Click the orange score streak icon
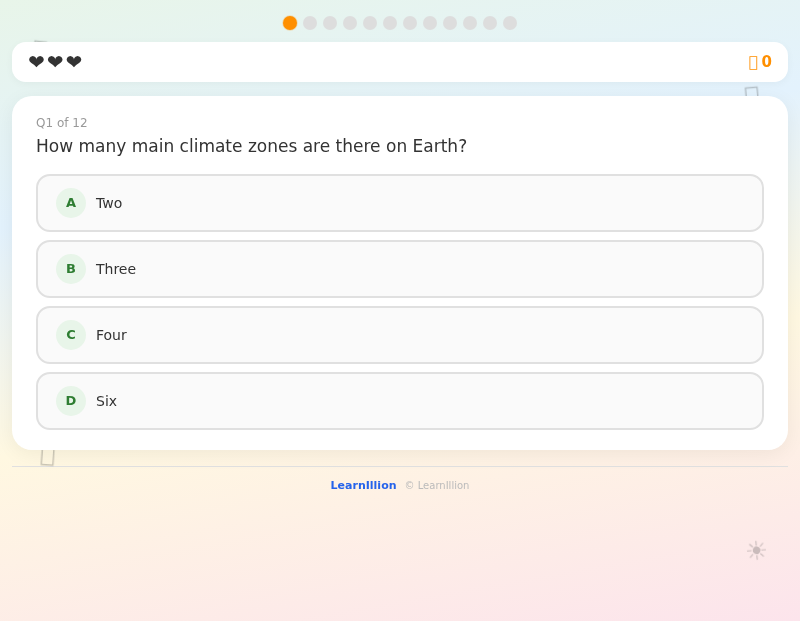The image size is (800, 621). click(x=752, y=61)
